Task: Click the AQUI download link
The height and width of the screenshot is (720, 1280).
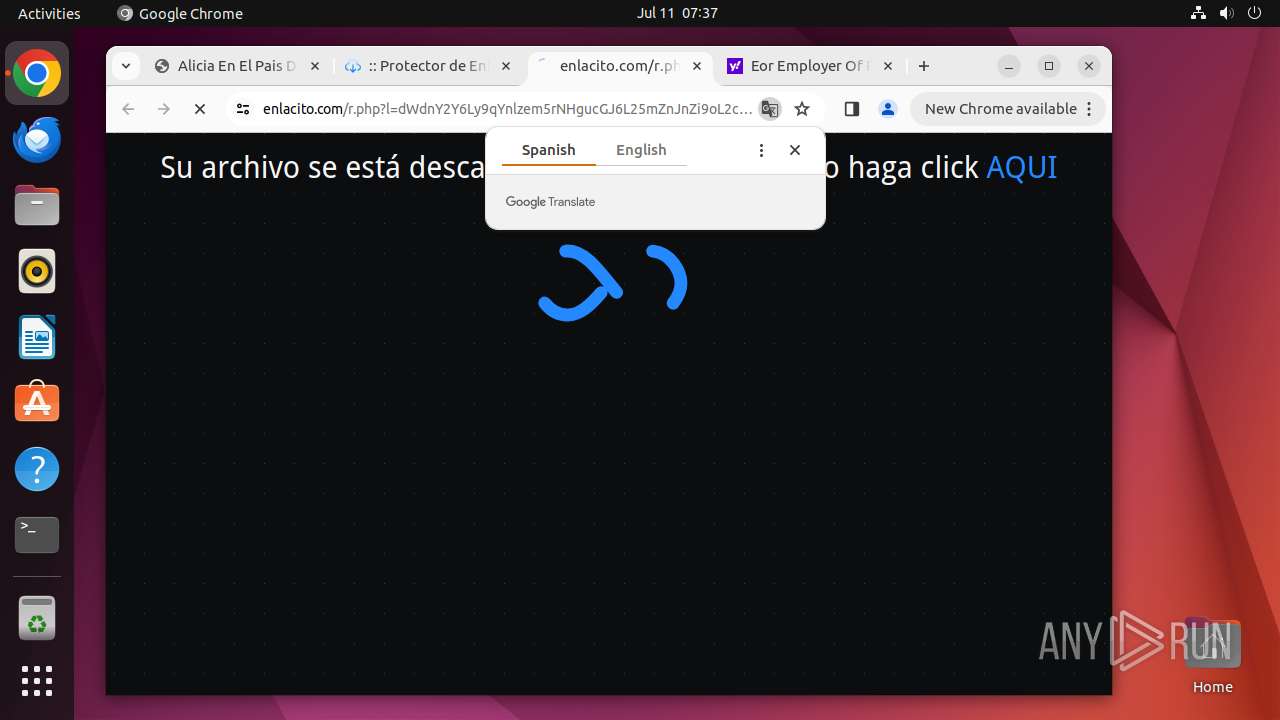Action: pyautogui.click(x=1021, y=167)
